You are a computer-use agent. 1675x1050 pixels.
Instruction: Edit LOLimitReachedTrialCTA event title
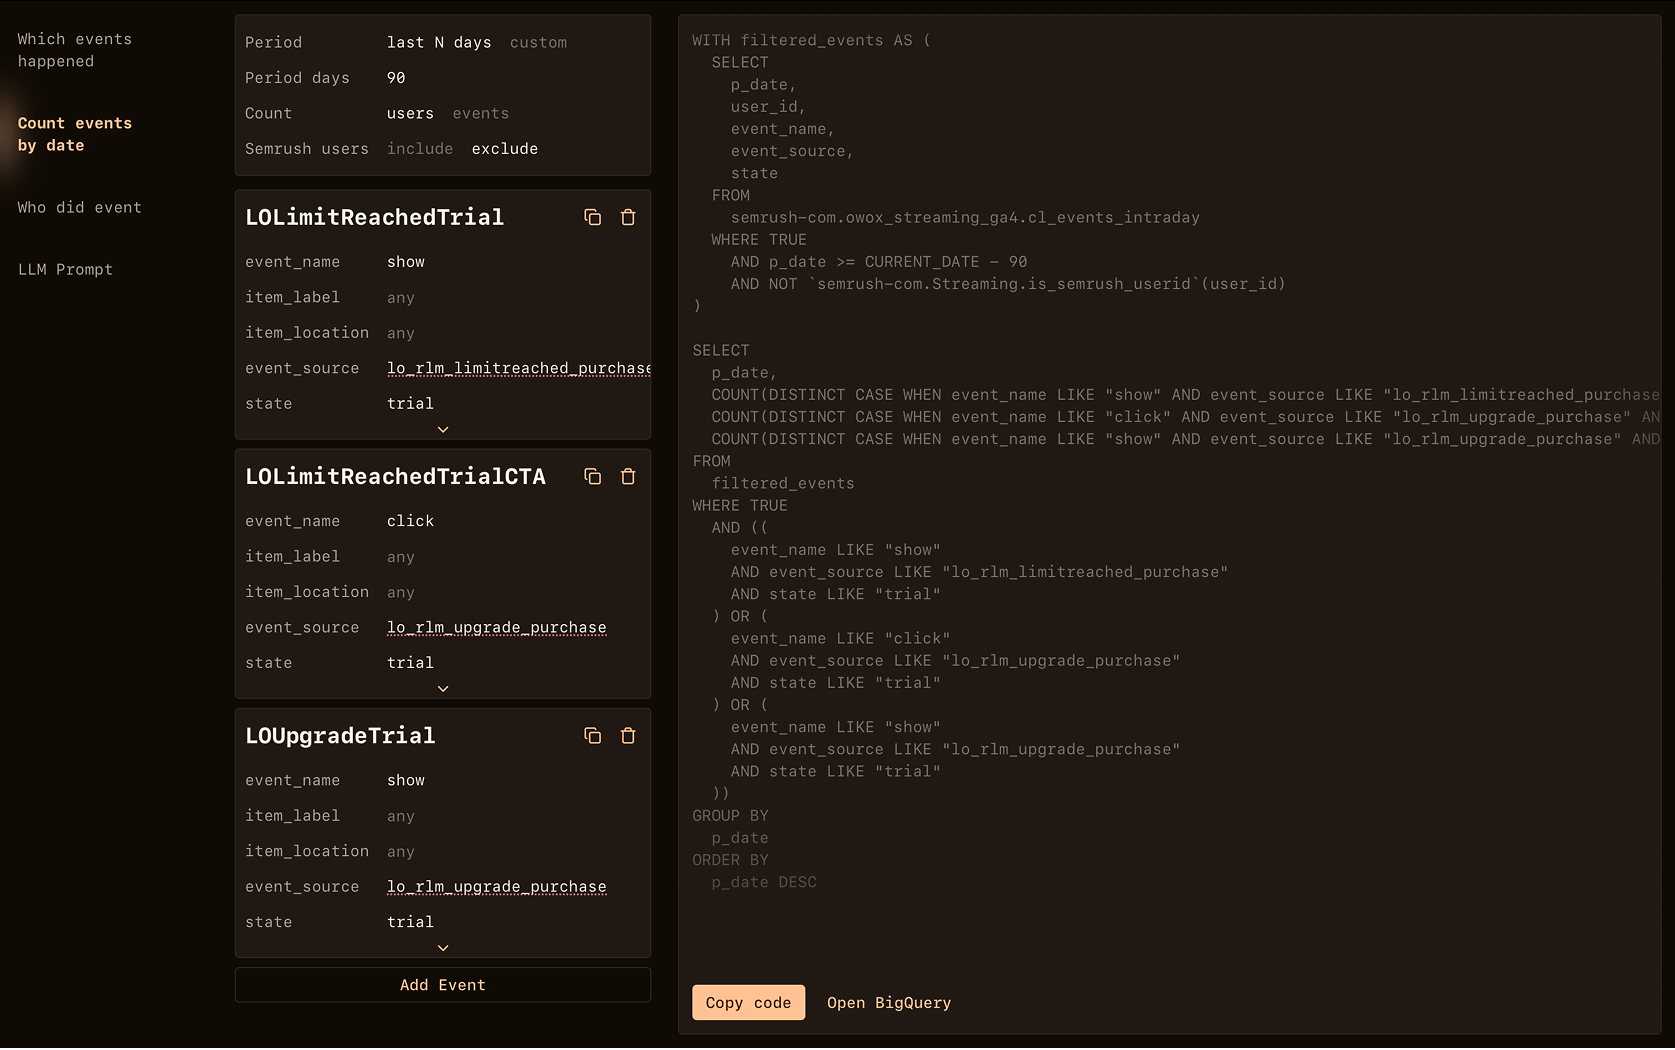click(x=396, y=476)
